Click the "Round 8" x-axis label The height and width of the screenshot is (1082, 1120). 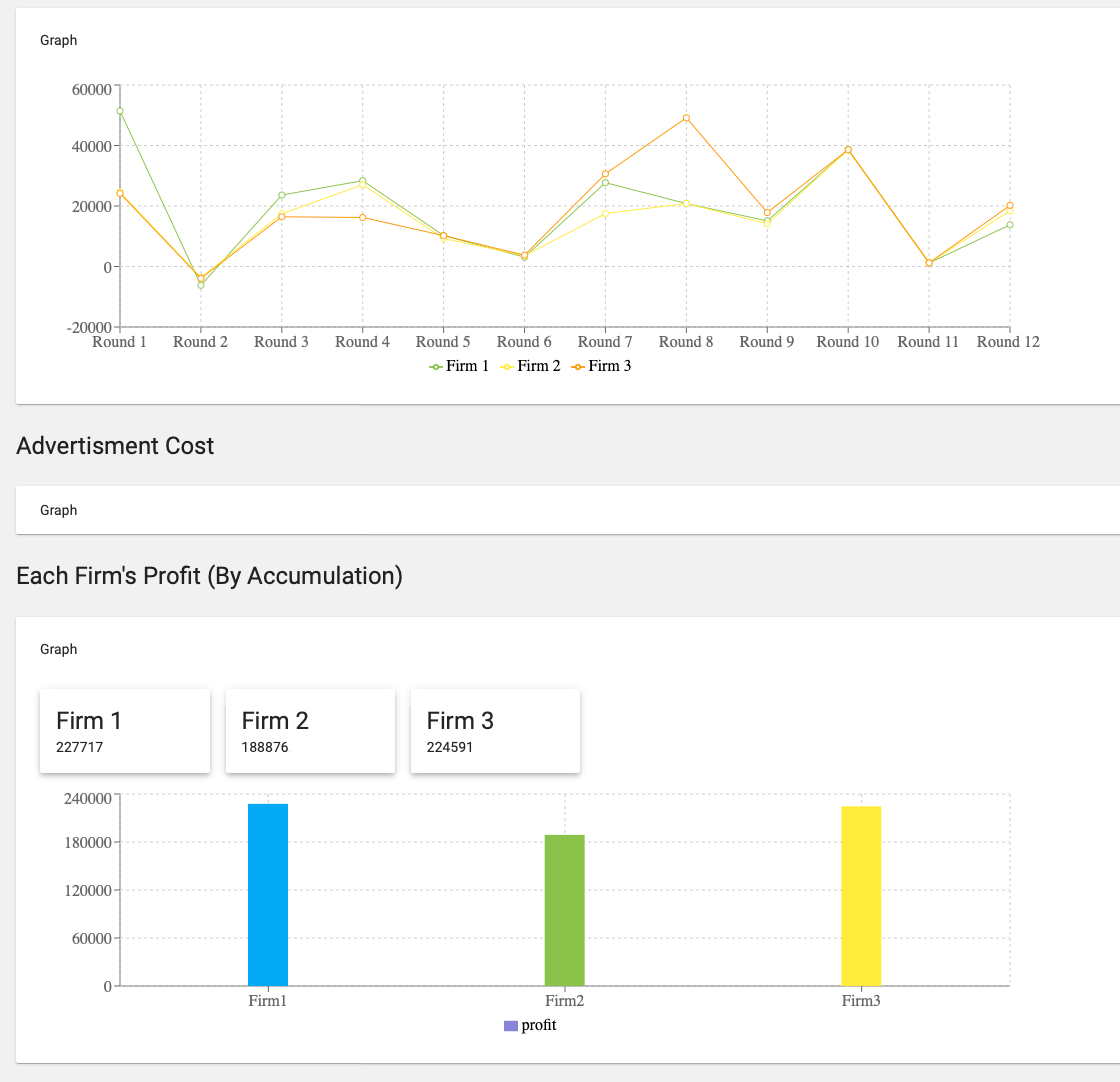click(686, 342)
